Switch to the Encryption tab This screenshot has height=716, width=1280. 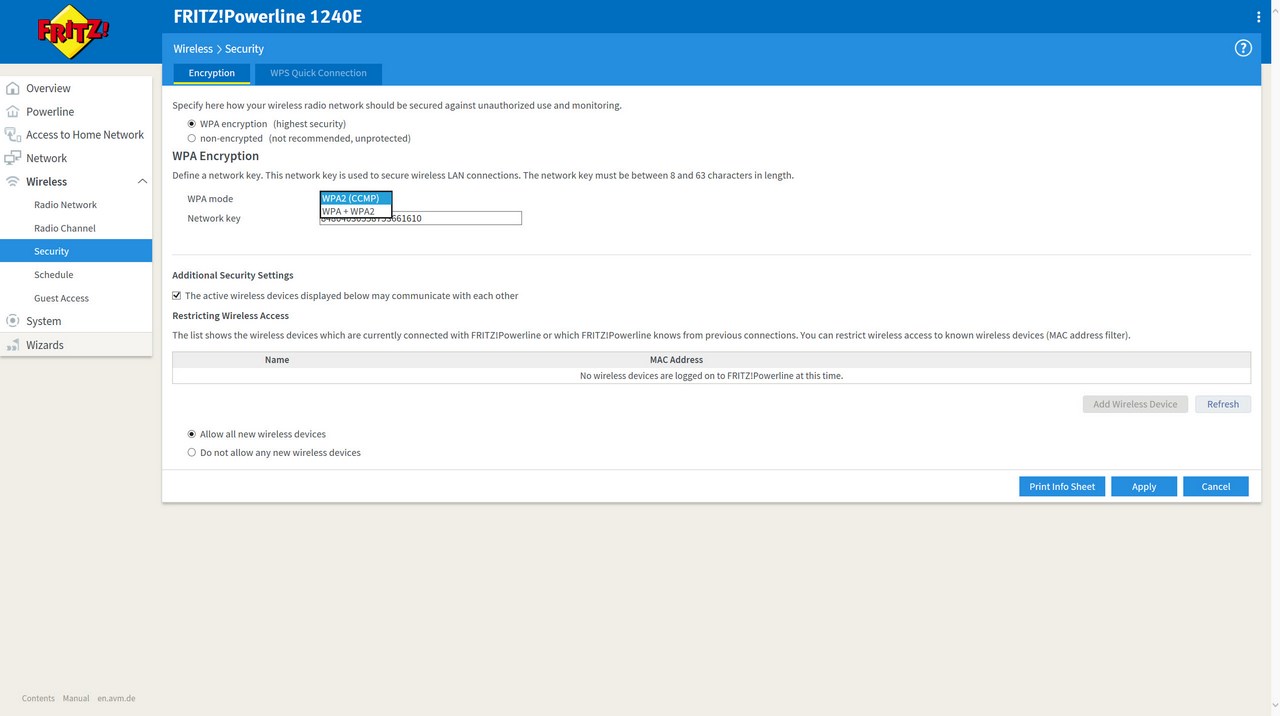(x=212, y=73)
